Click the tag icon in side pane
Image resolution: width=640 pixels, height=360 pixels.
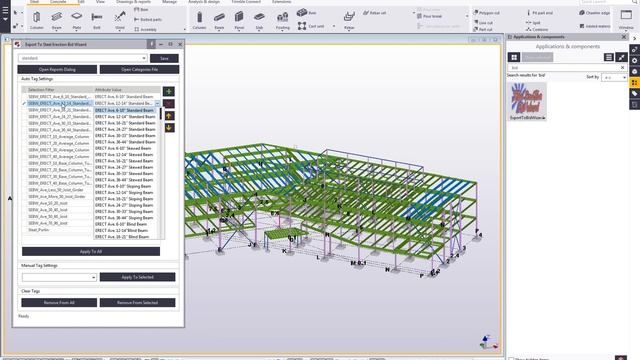[x=634, y=93]
